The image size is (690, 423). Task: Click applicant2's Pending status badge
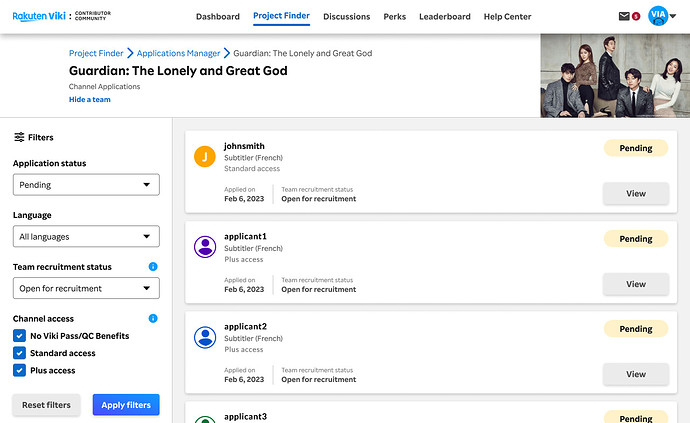[636, 329]
